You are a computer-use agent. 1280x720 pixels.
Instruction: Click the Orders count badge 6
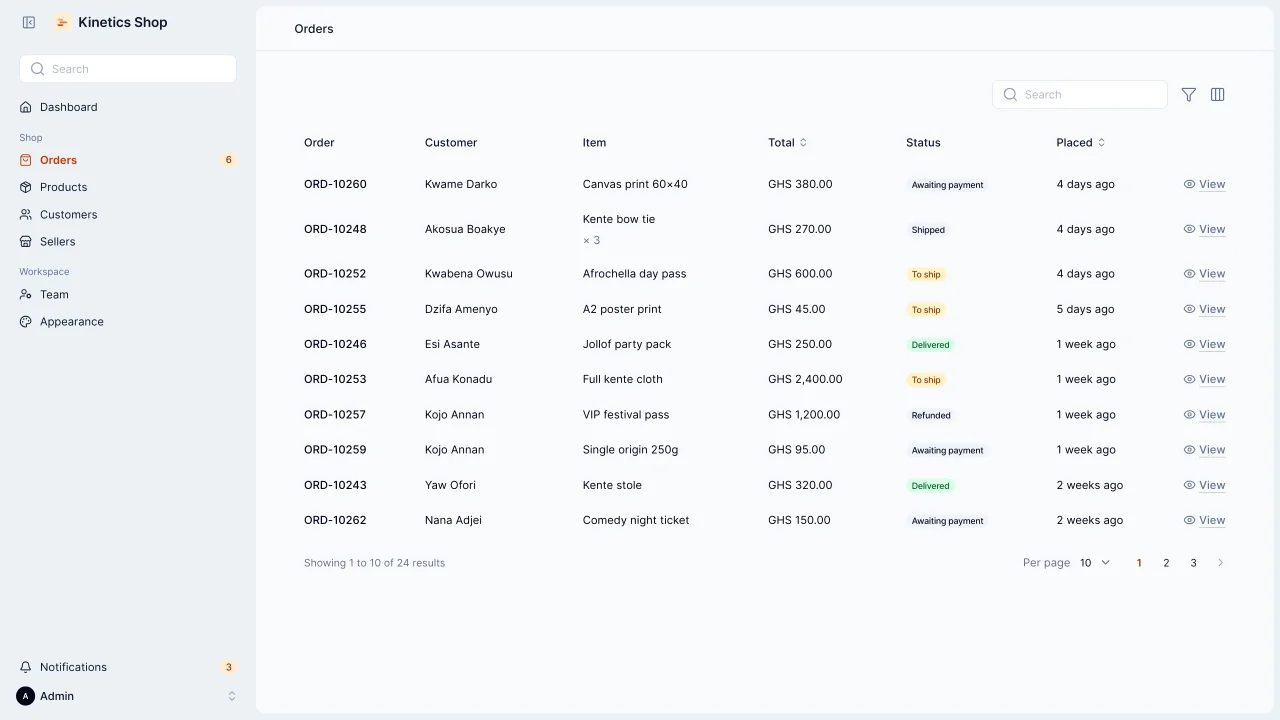[228, 160]
